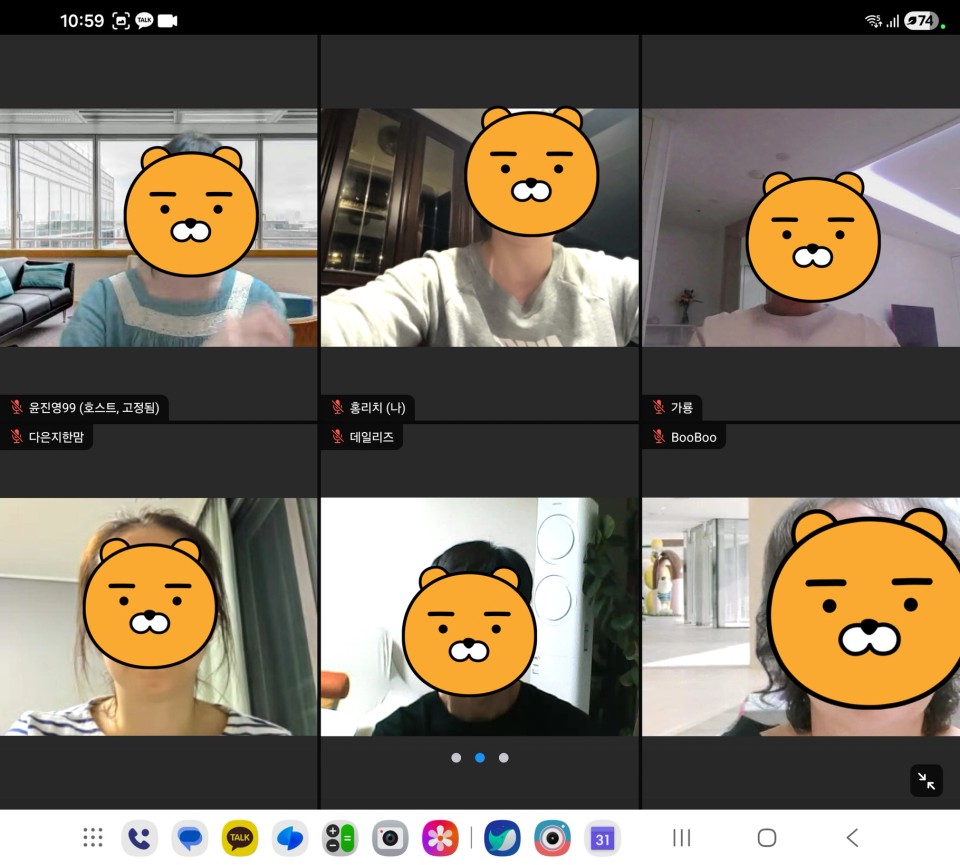The height and width of the screenshot is (865, 960).
Task: Open the Recents navigation button
Action: point(681,838)
